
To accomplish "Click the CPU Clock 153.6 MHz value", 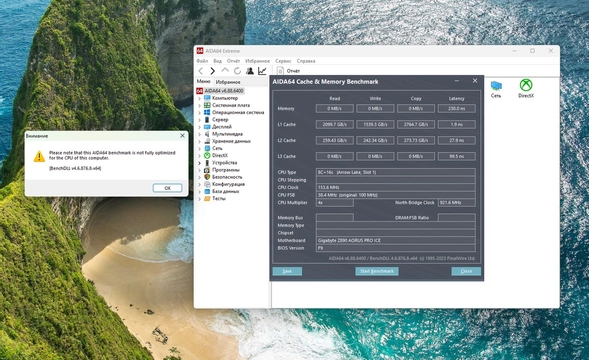I will click(396, 187).
